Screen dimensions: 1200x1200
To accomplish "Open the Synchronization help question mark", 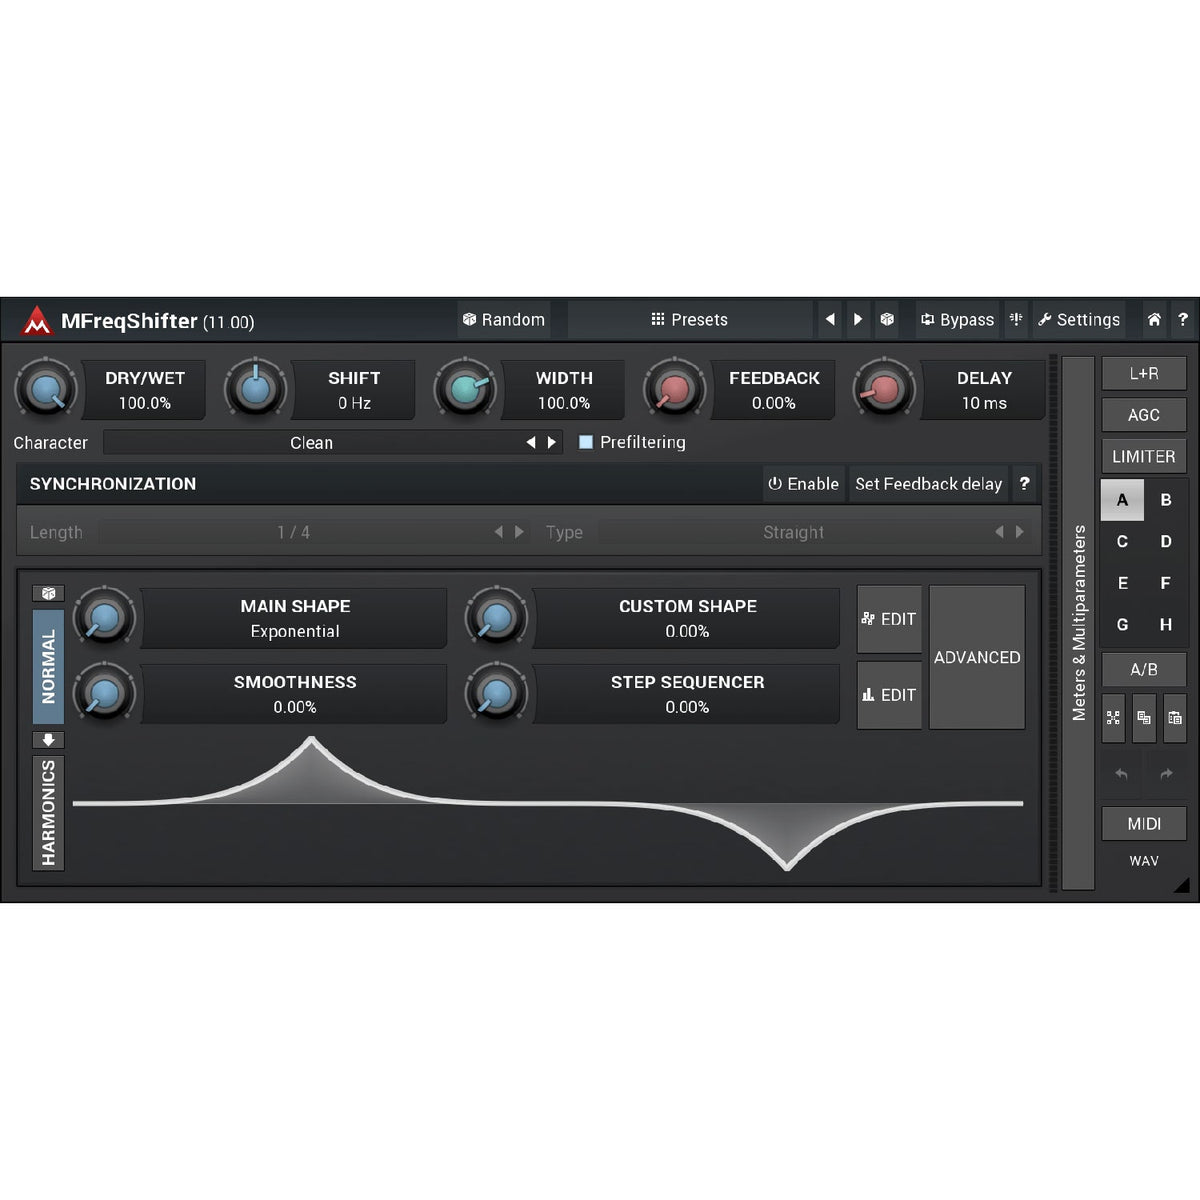I will (1024, 484).
